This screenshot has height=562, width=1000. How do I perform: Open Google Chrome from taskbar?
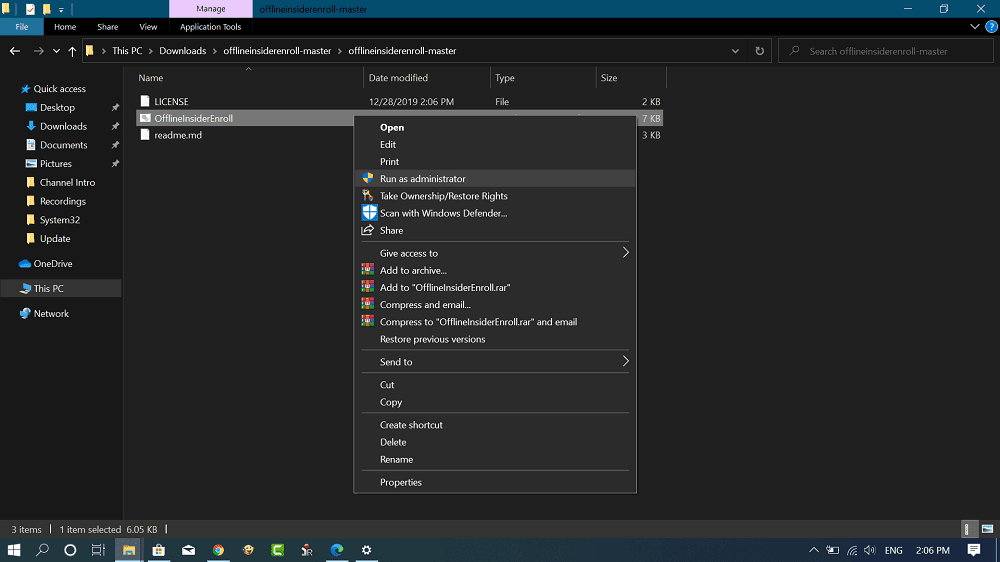click(218, 550)
